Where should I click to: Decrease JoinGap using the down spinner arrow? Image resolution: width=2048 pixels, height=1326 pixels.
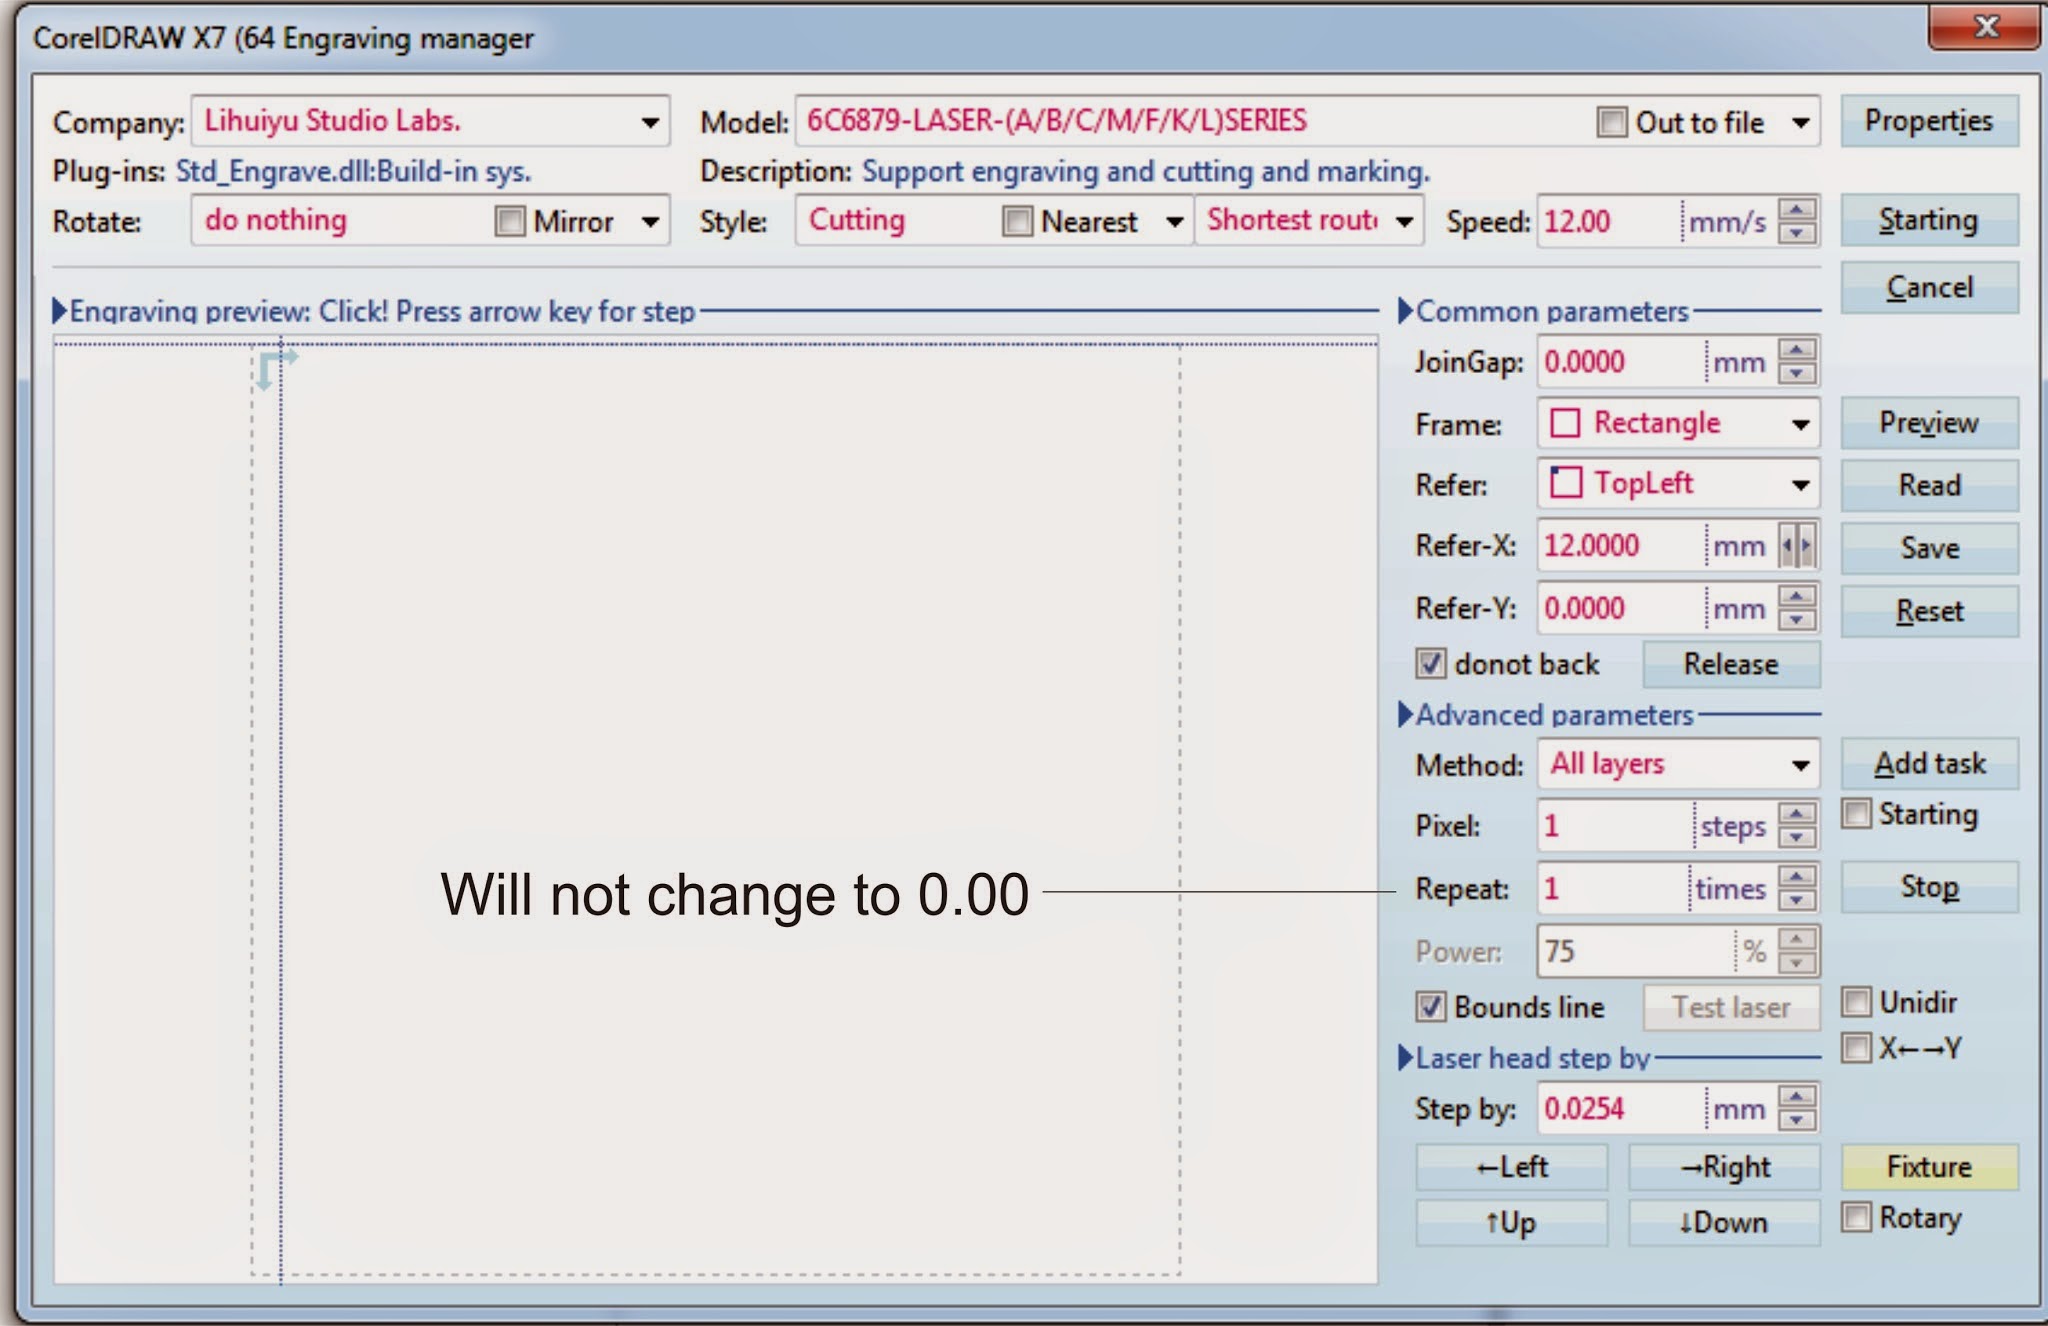pos(1797,373)
